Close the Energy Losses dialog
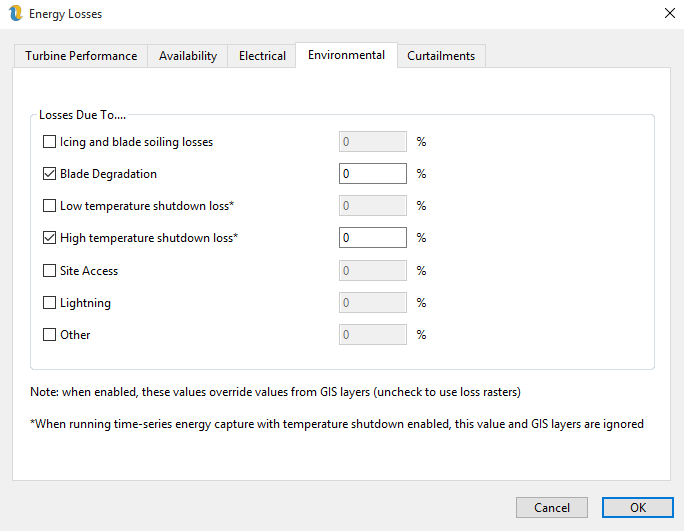The width and height of the screenshot is (684, 531). coord(668,14)
